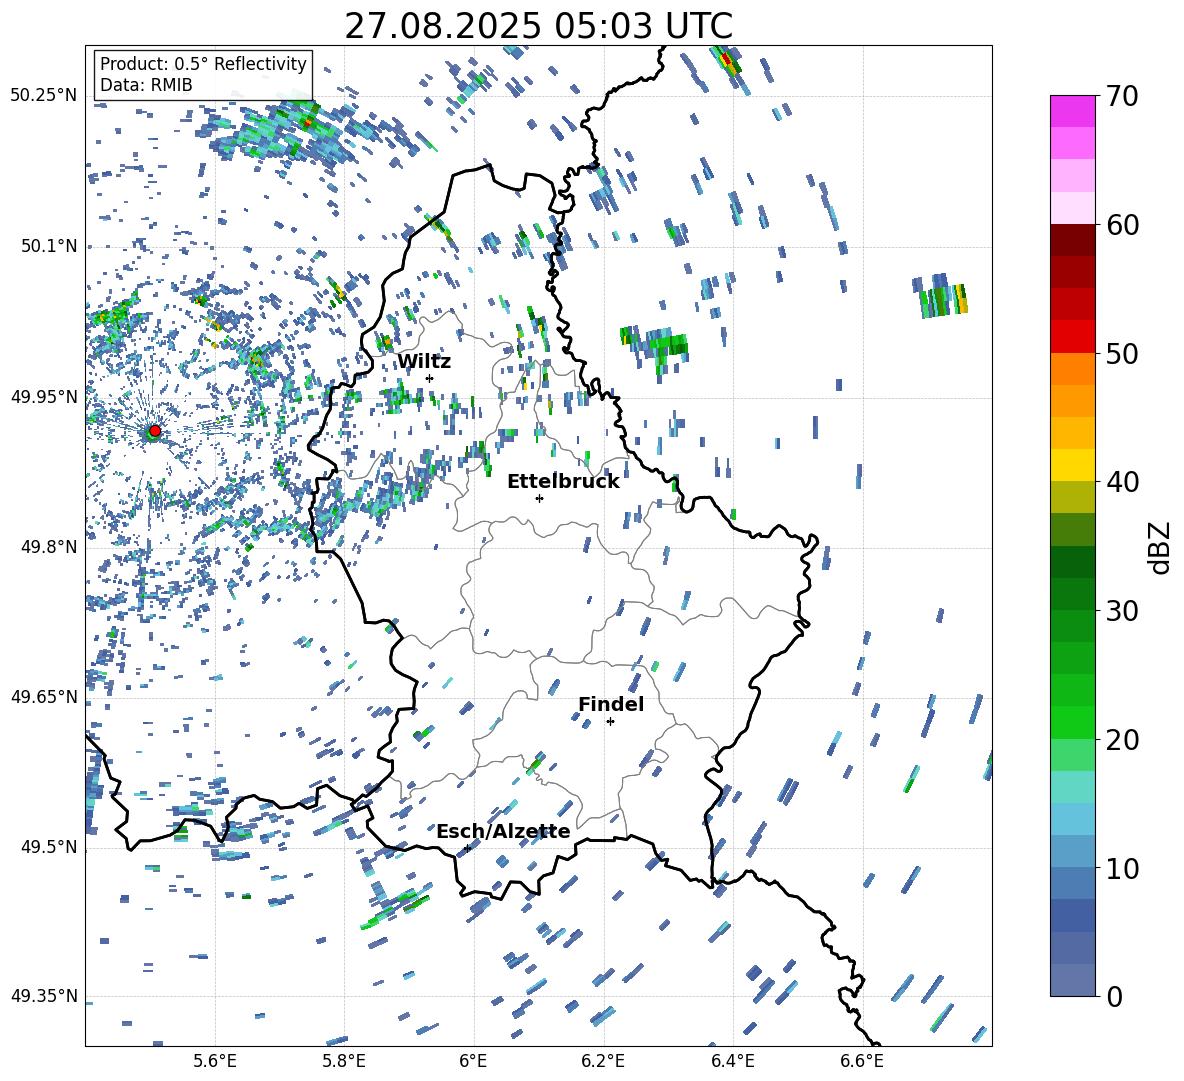Click the Ettelbruck city label
This screenshot has width=1184, height=1081.
coord(563,482)
